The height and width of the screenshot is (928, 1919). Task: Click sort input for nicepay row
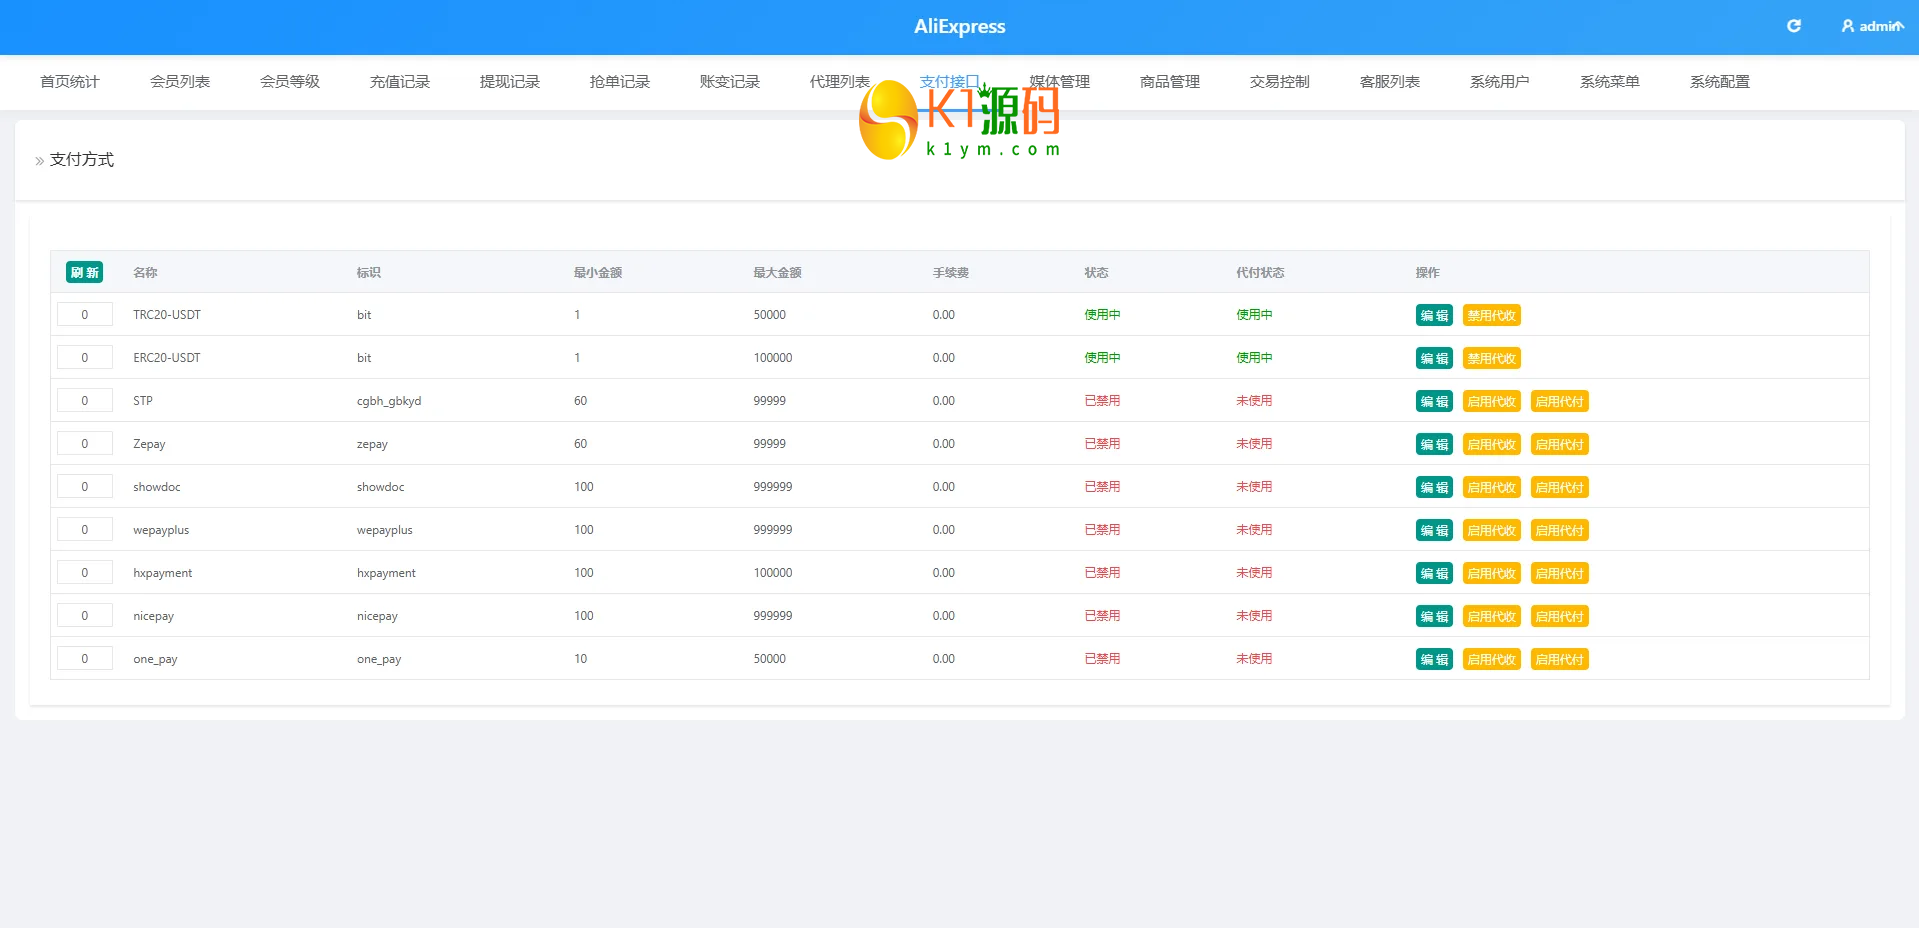85,616
